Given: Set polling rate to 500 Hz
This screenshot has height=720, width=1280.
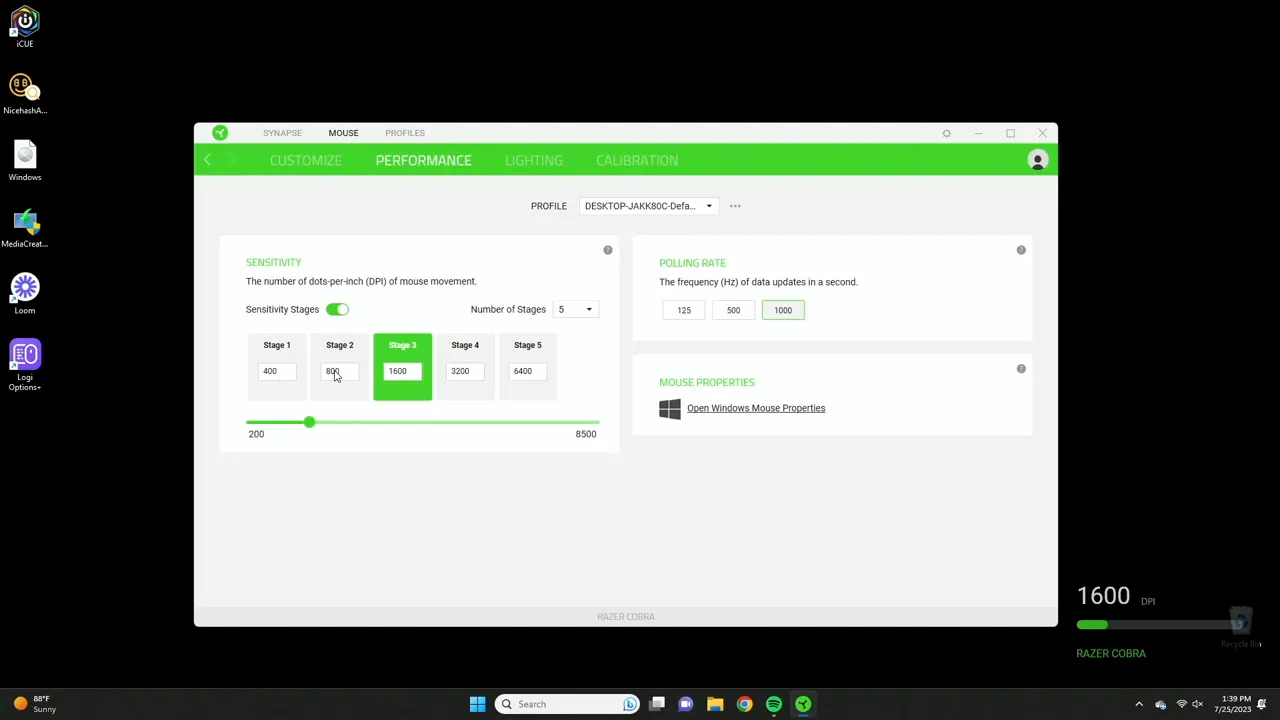Looking at the screenshot, I should pyautogui.click(x=733, y=310).
